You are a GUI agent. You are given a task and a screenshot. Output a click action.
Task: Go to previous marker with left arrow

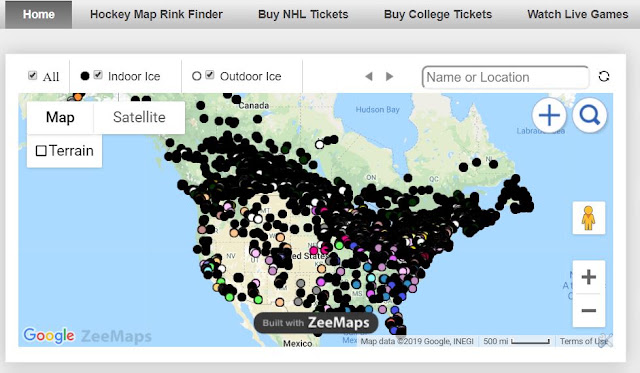369,76
